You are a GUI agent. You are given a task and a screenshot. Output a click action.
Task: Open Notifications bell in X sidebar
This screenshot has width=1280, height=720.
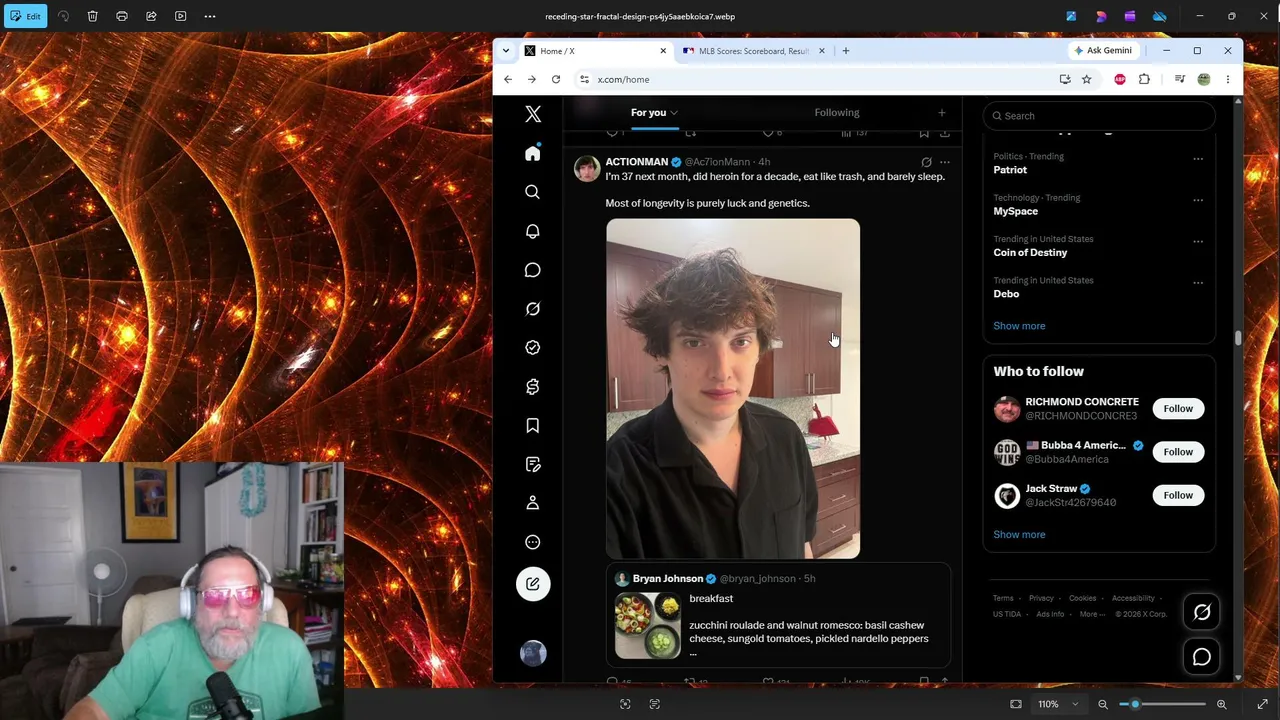pos(533,231)
